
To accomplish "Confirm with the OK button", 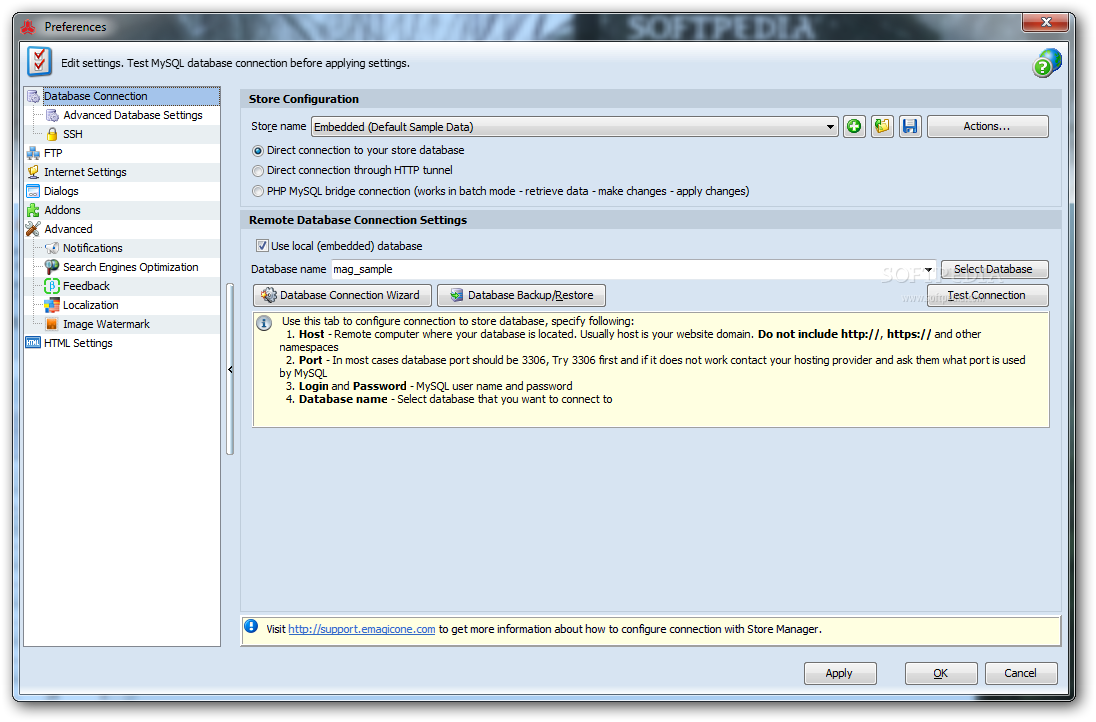I will 941,674.
